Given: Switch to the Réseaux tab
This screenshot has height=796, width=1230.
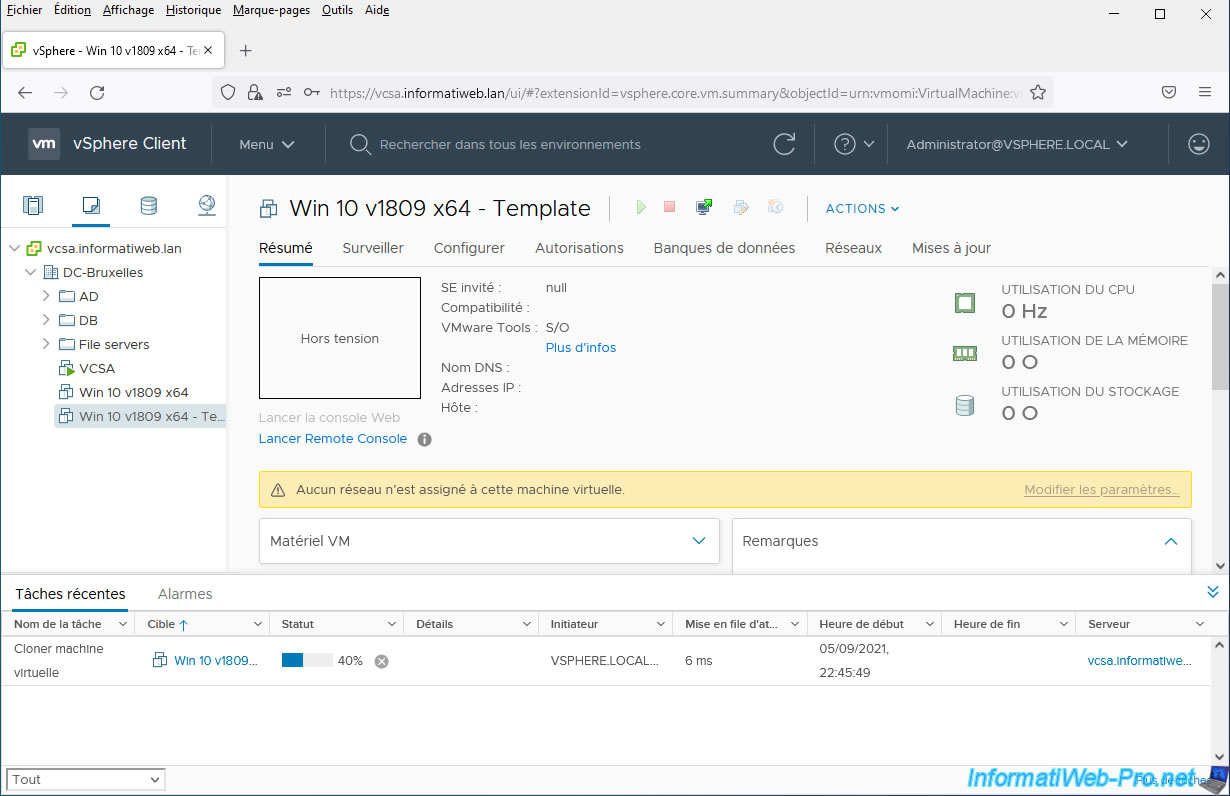Looking at the screenshot, I should [x=853, y=248].
